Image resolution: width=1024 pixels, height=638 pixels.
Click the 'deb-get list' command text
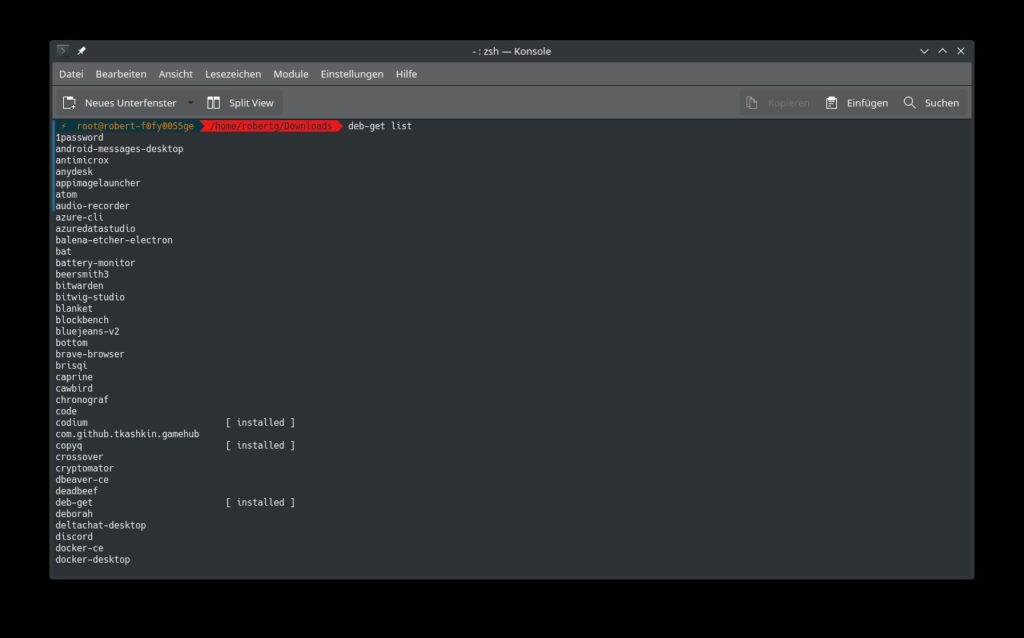coord(380,126)
